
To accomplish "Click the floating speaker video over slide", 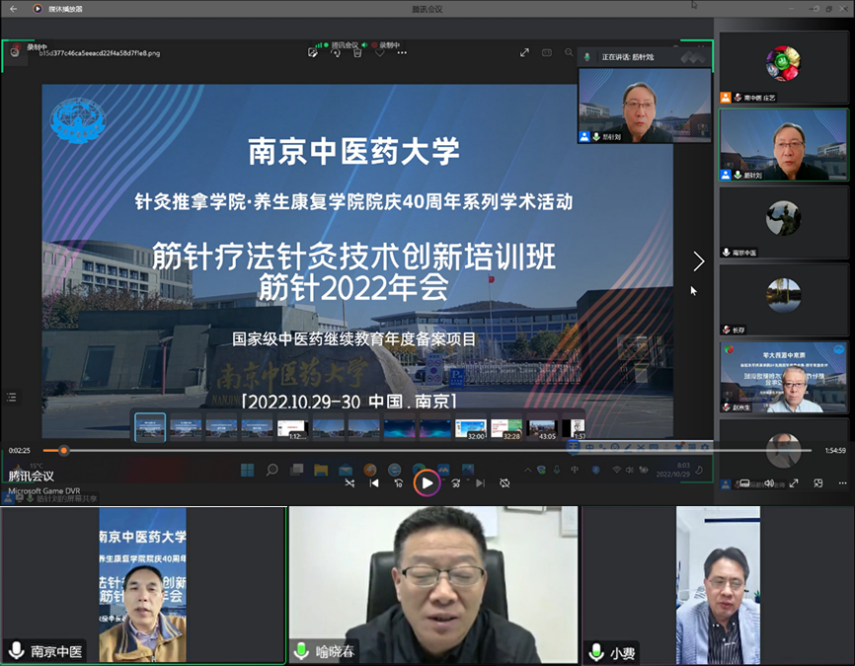I will [645, 105].
